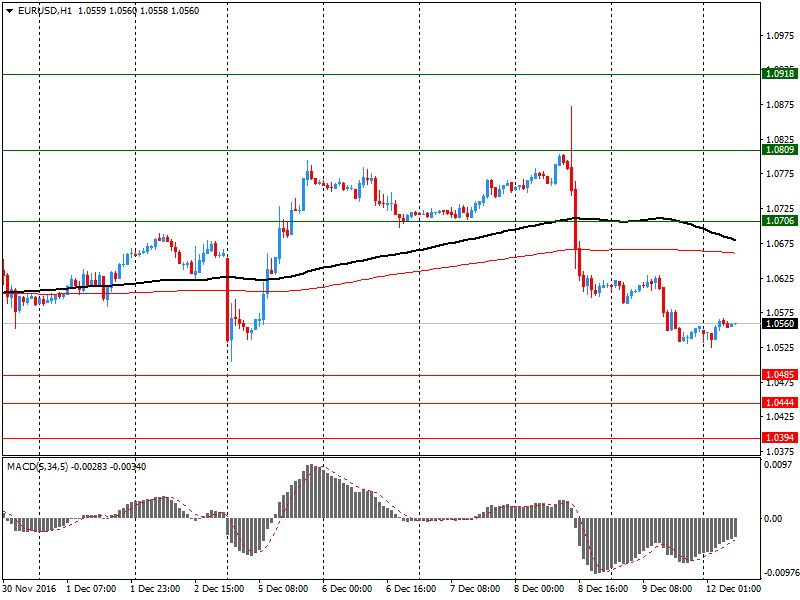The height and width of the screenshot is (600, 800).
Task: Click the 1.0525 price scale value
Action: pos(780,347)
